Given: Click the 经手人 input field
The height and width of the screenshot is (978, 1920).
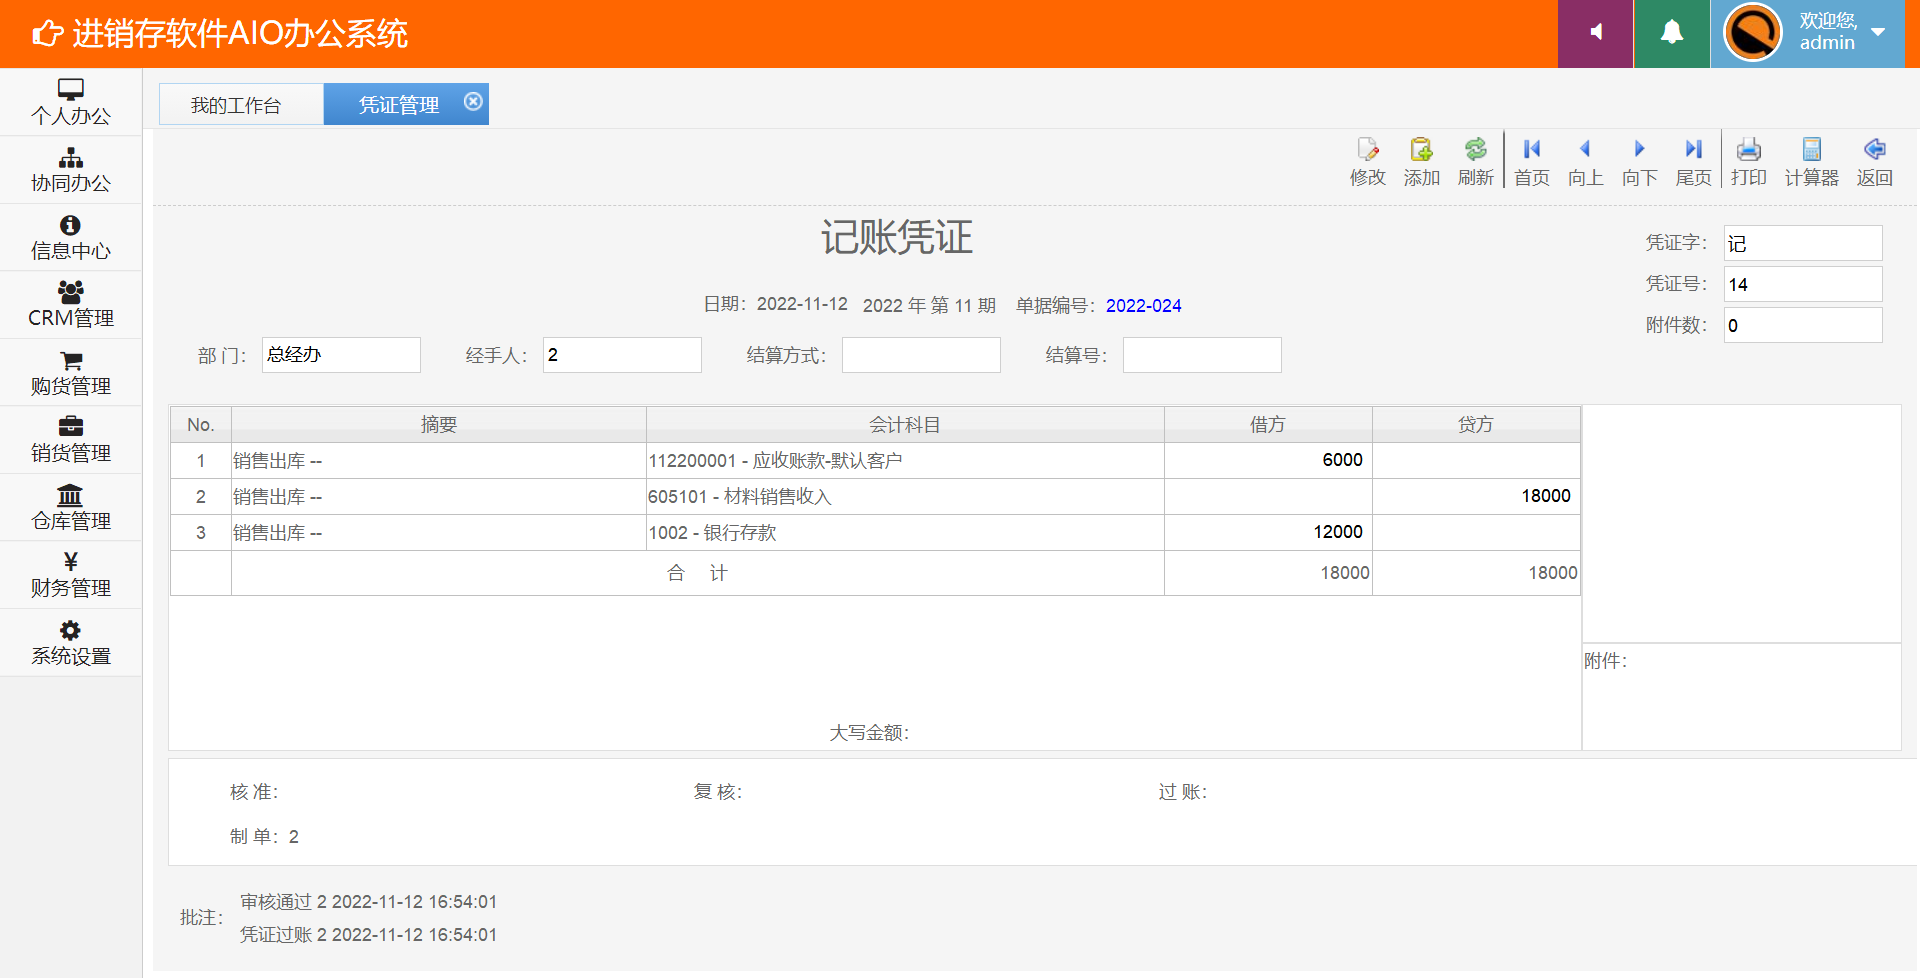Looking at the screenshot, I should (622, 355).
